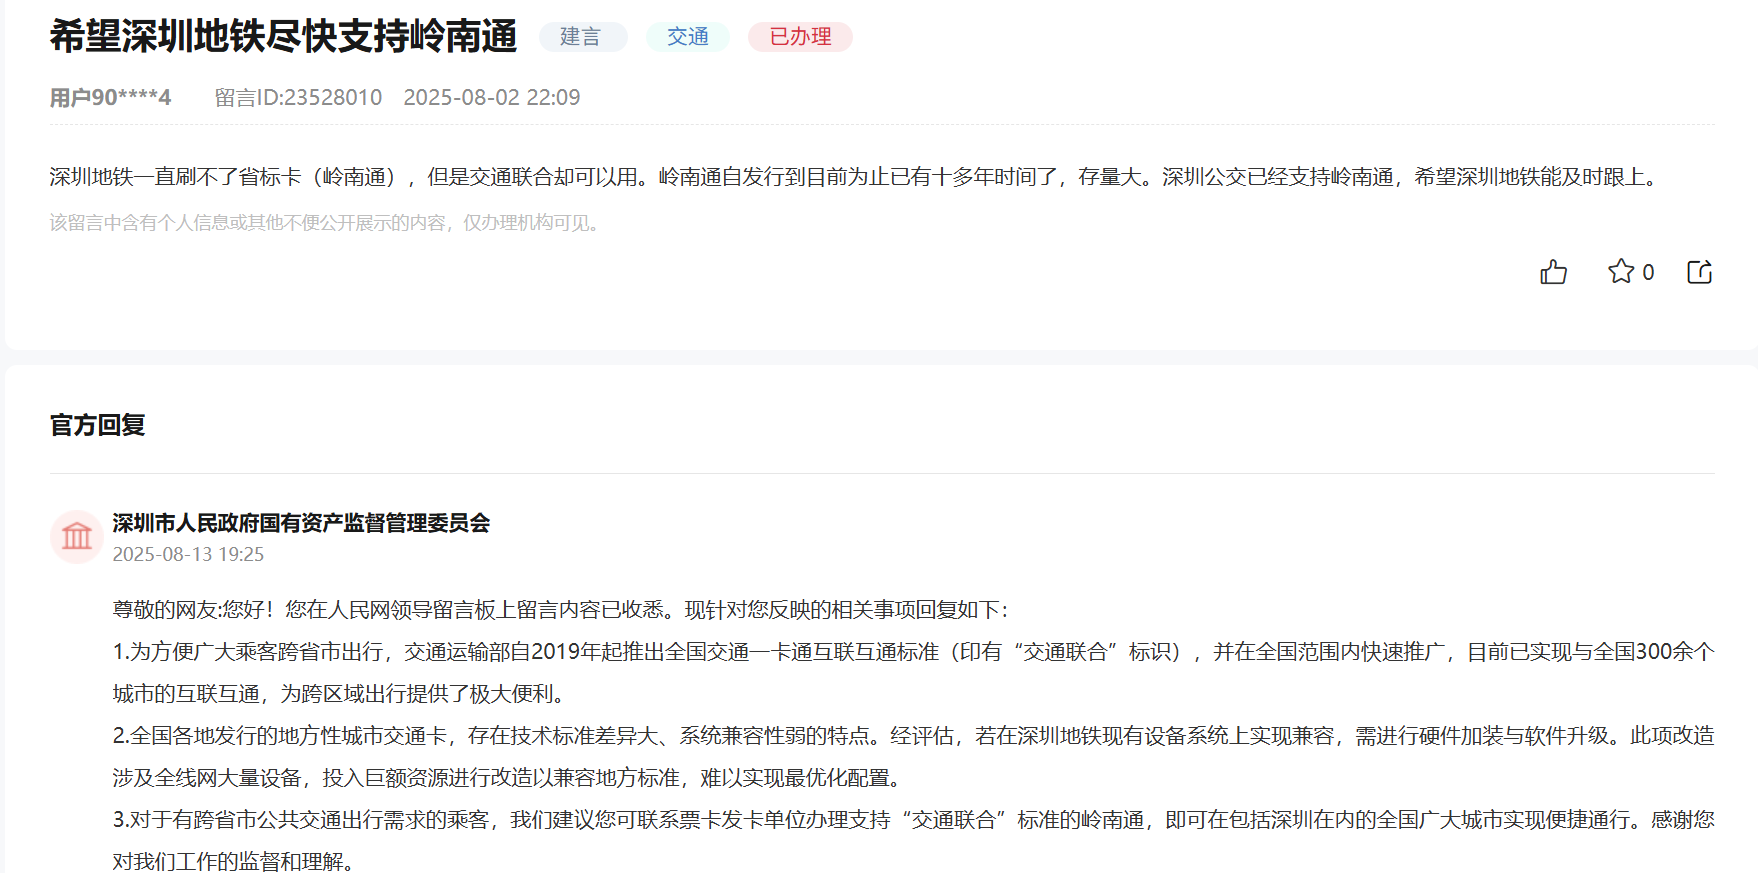Image resolution: width=1758 pixels, height=873 pixels.
Task: Select the 建言 tag
Action: coord(583,37)
